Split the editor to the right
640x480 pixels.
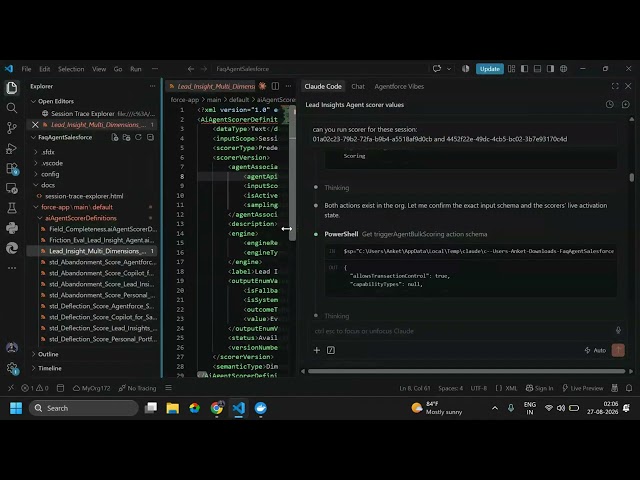click(276, 86)
